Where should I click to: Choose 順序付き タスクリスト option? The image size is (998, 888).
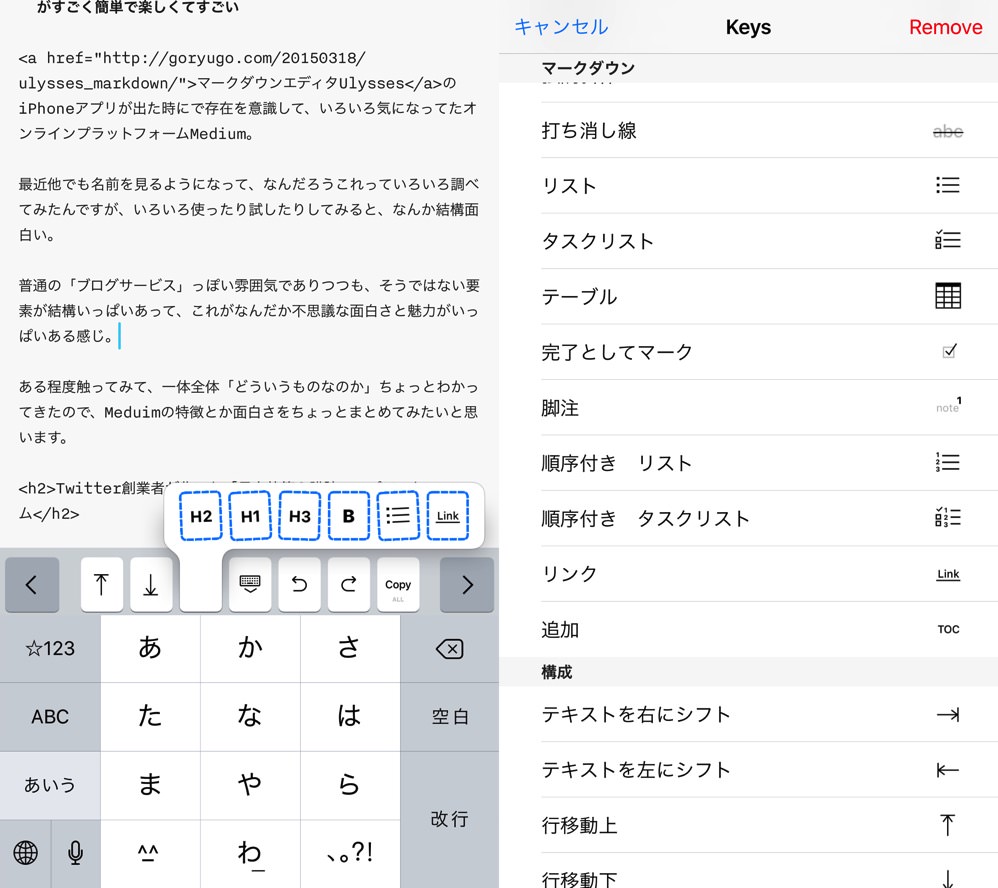pos(748,518)
